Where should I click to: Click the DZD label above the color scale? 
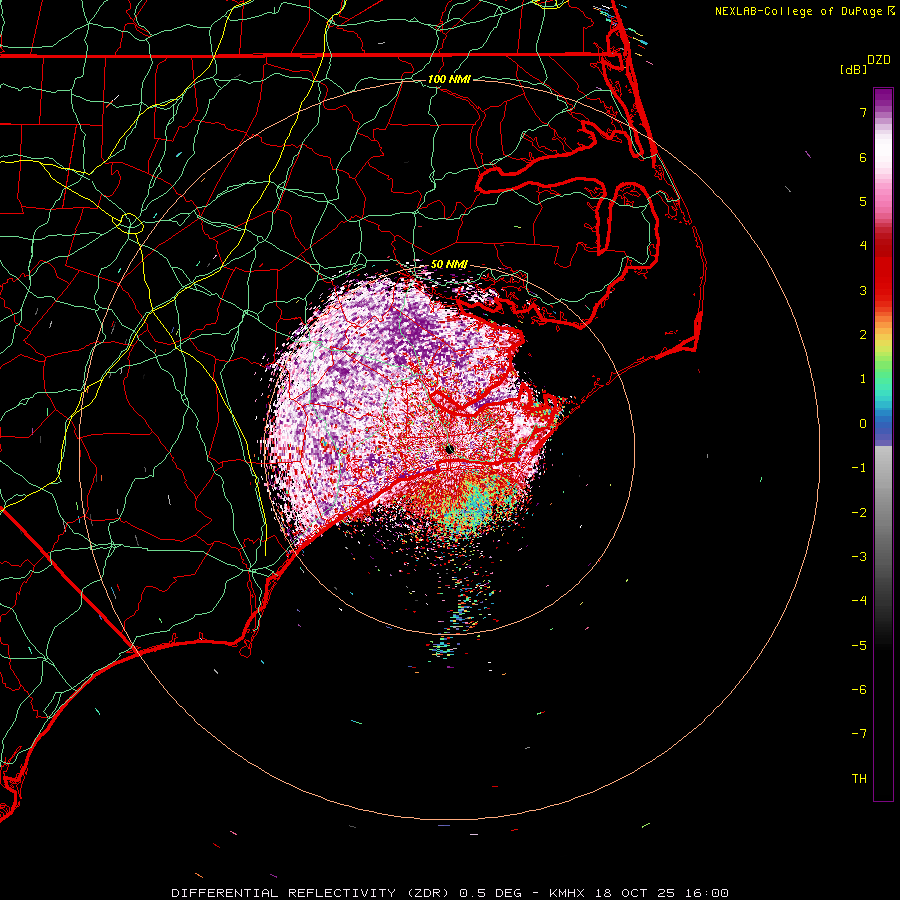[x=879, y=60]
